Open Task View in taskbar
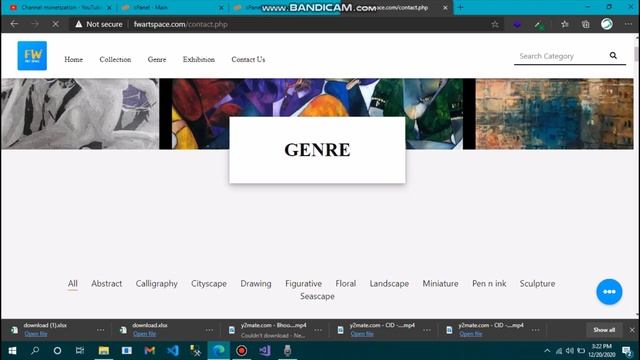The height and width of the screenshot is (360, 640). click(x=80, y=351)
